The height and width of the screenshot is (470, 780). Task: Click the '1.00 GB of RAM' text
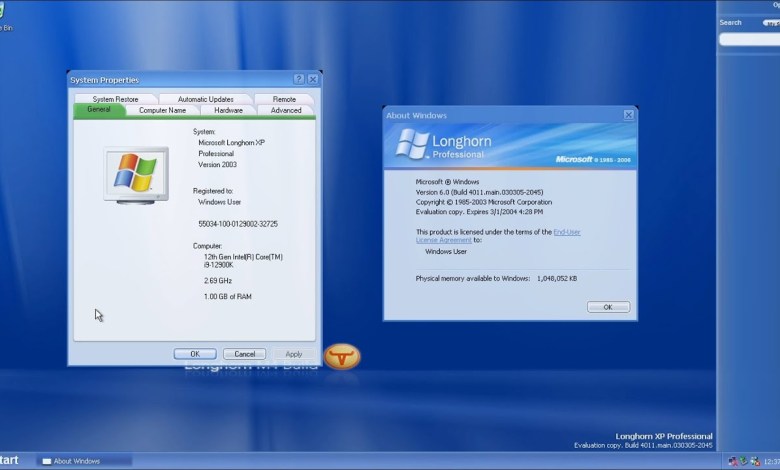coord(228,296)
